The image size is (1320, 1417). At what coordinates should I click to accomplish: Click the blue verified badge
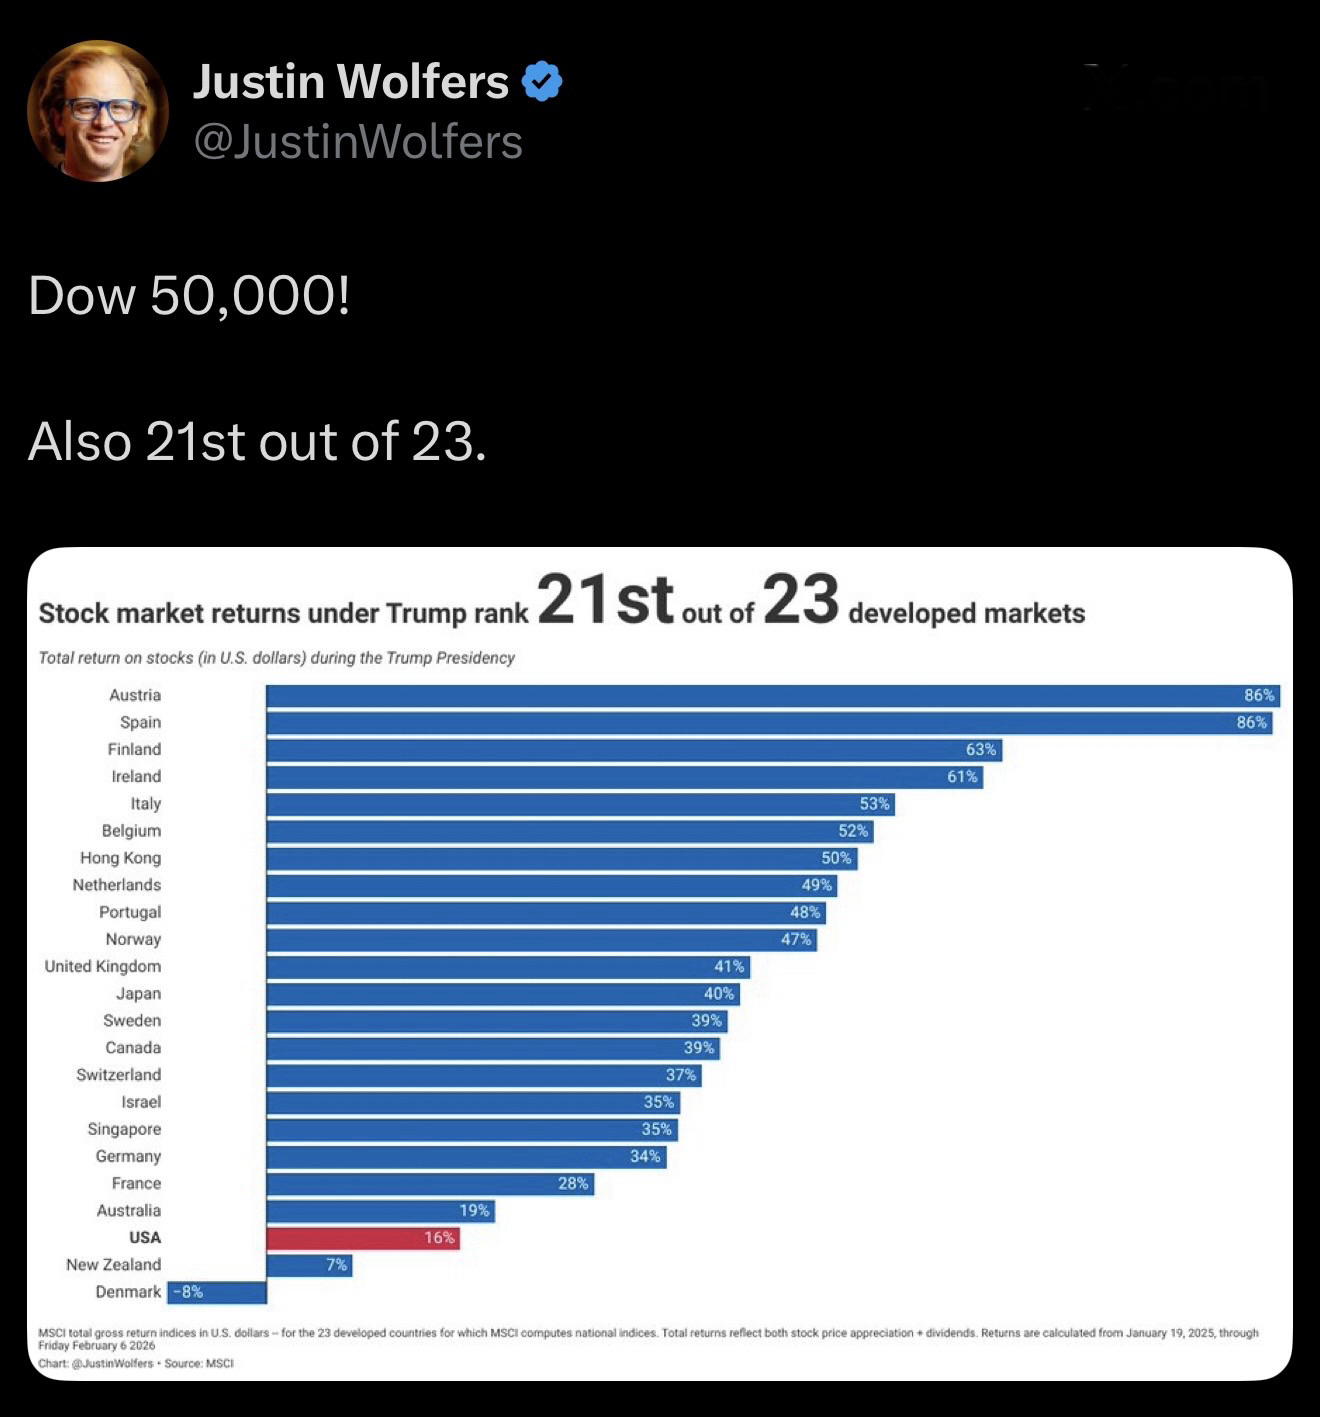point(542,81)
